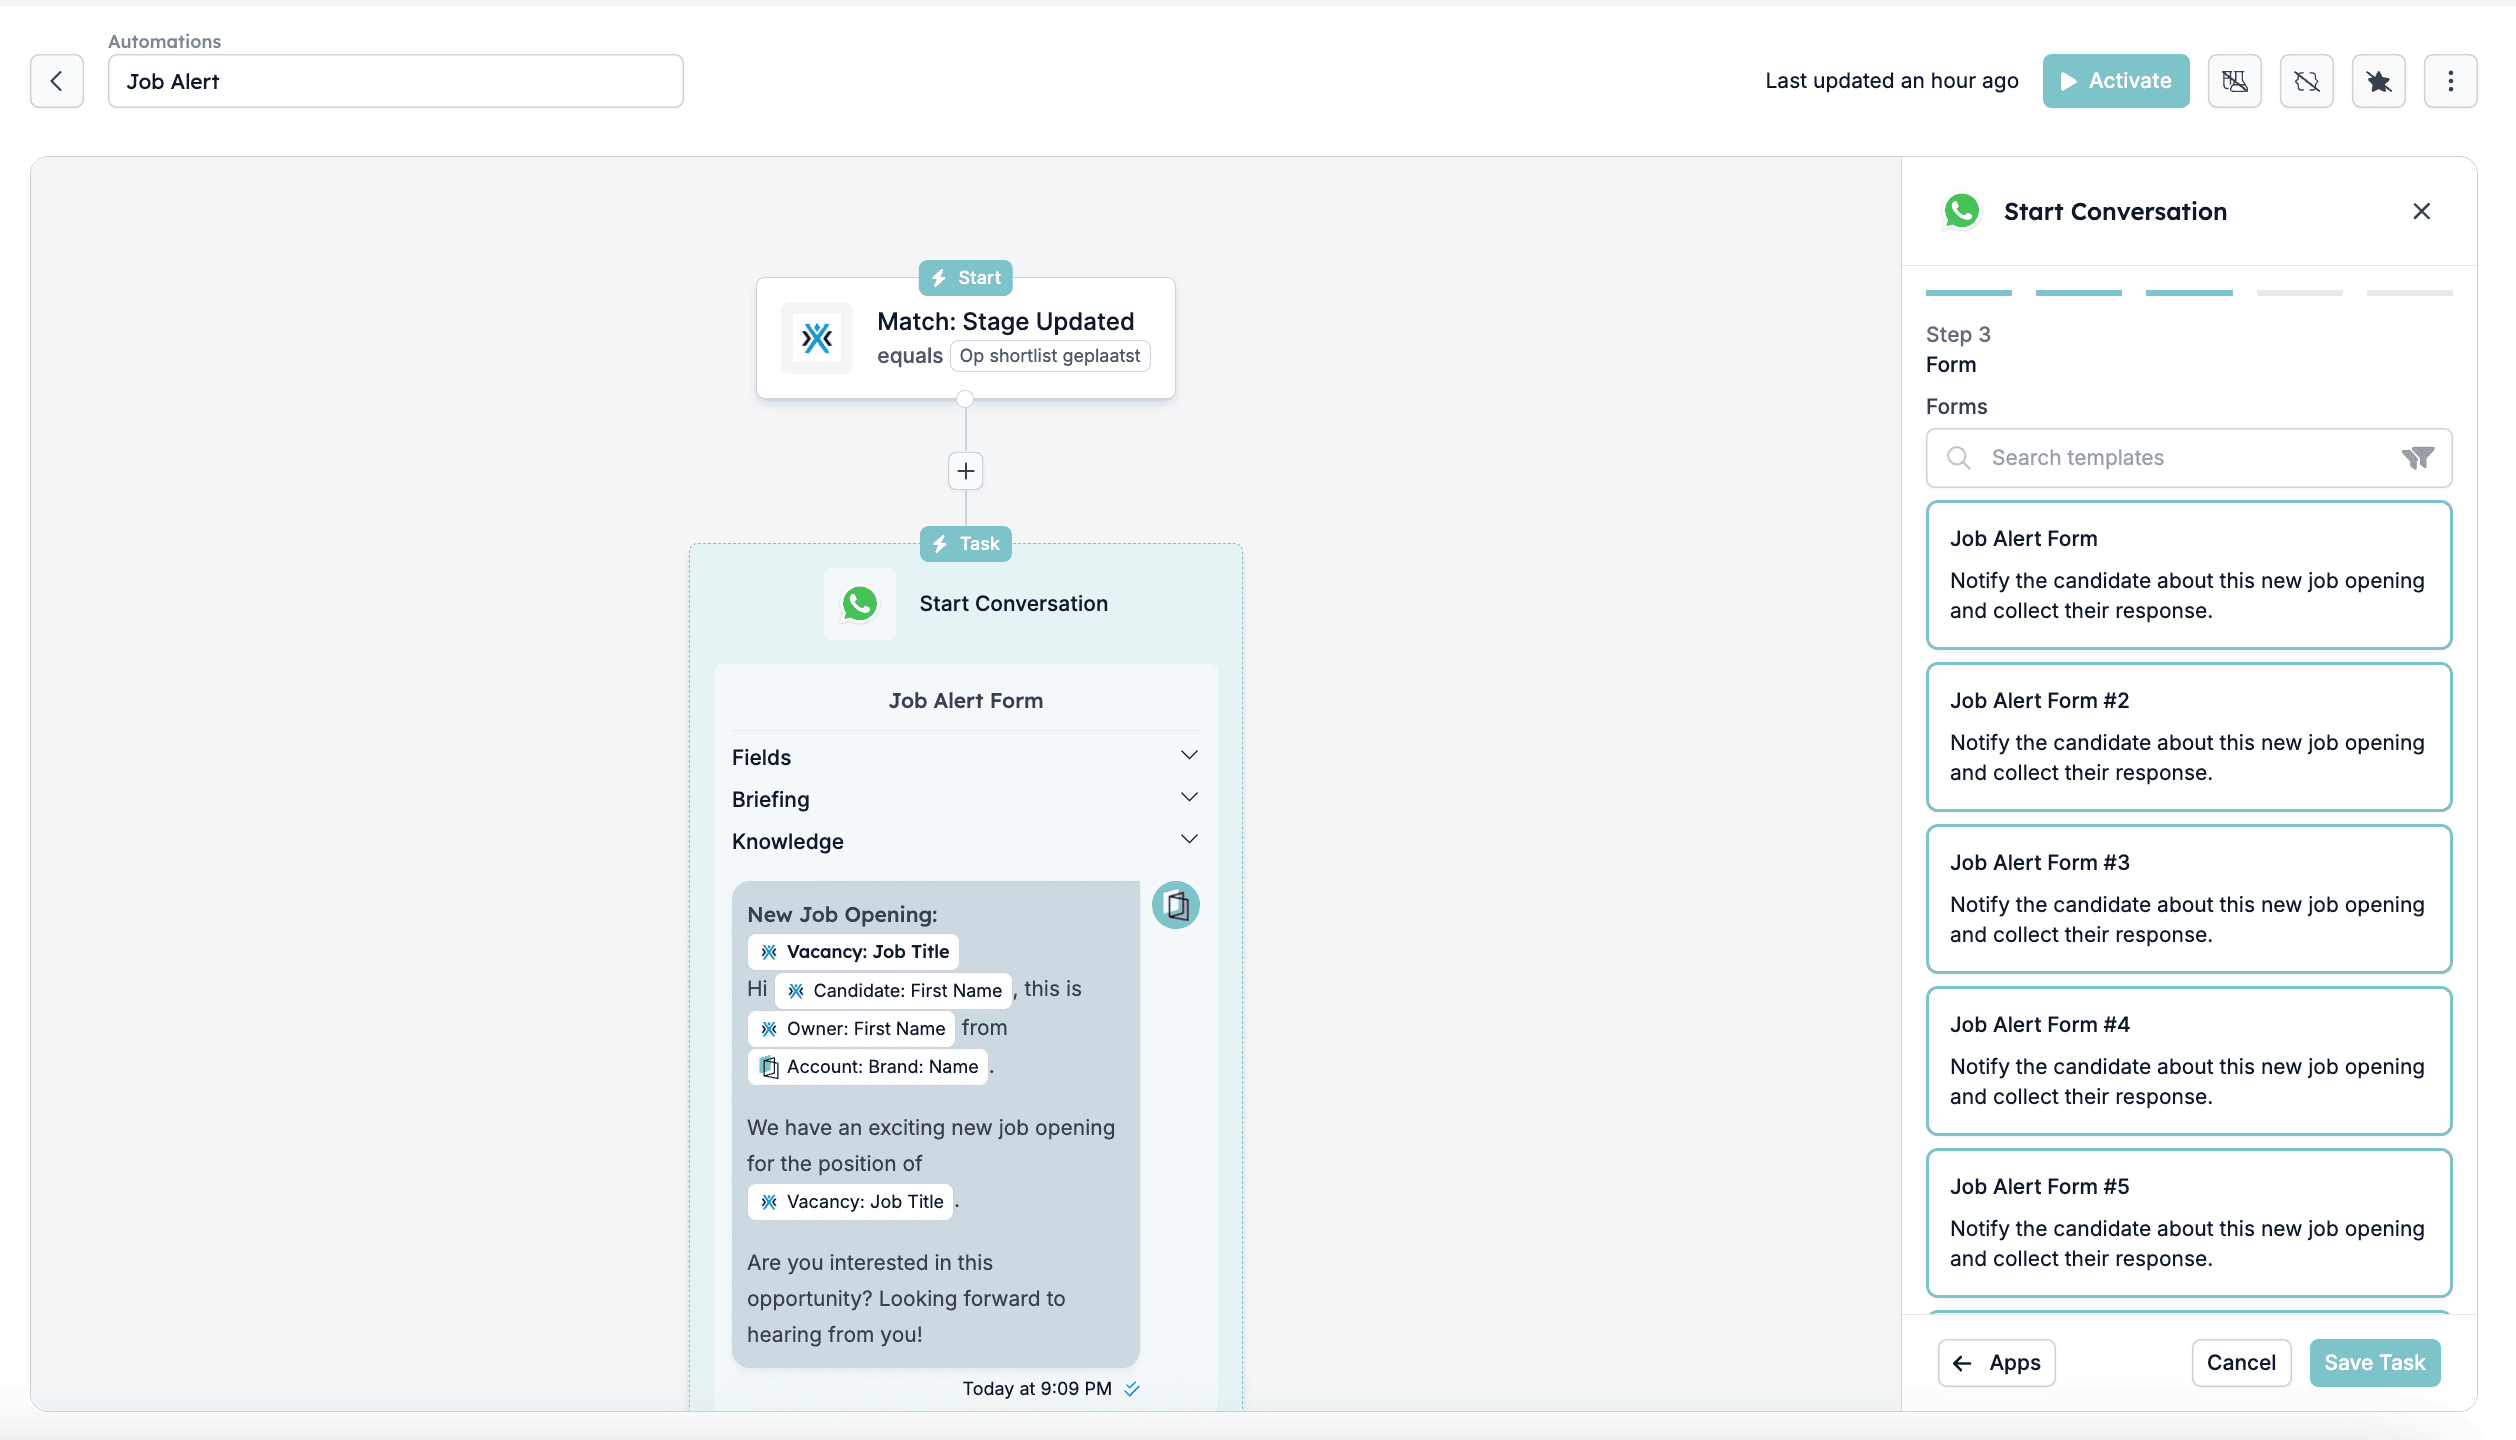Screen dimensions: 2516x1440
Task: Click the double checkmark read receipt
Action: [1132, 1389]
